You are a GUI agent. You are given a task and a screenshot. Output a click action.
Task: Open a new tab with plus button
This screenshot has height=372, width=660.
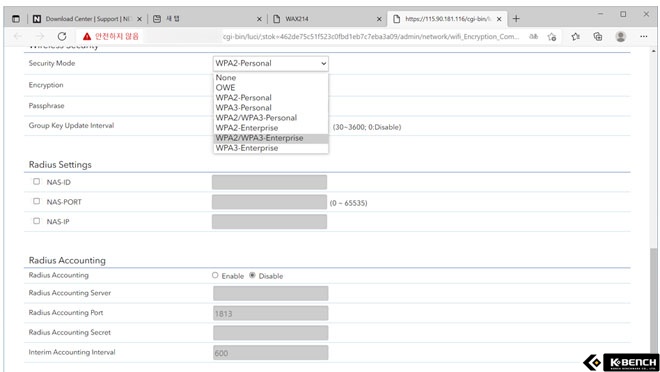click(x=516, y=19)
